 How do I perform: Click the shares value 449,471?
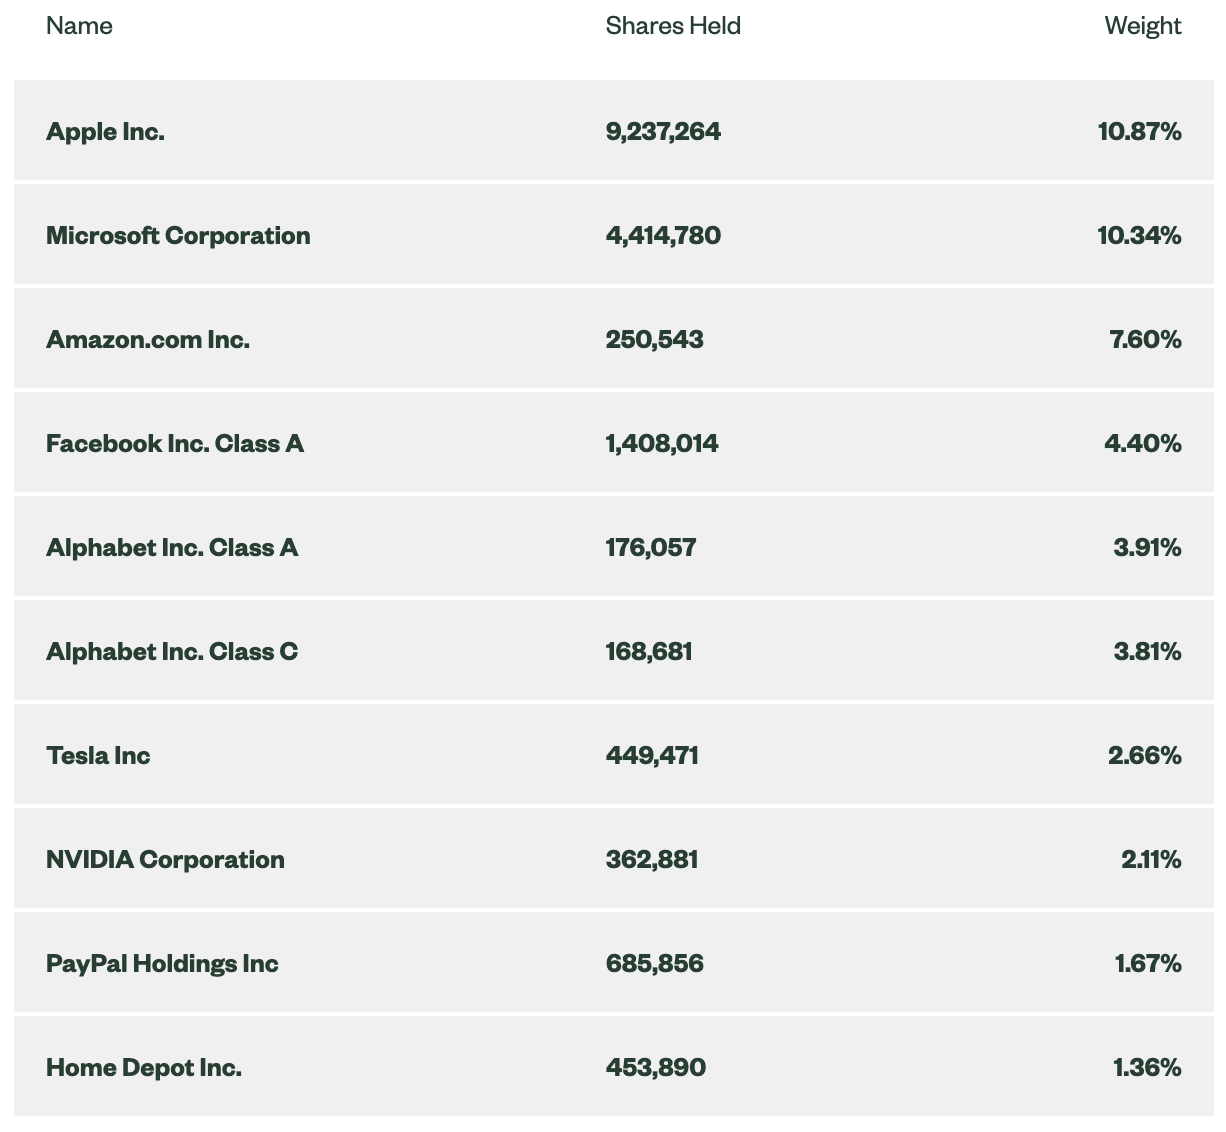click(652, 755)
